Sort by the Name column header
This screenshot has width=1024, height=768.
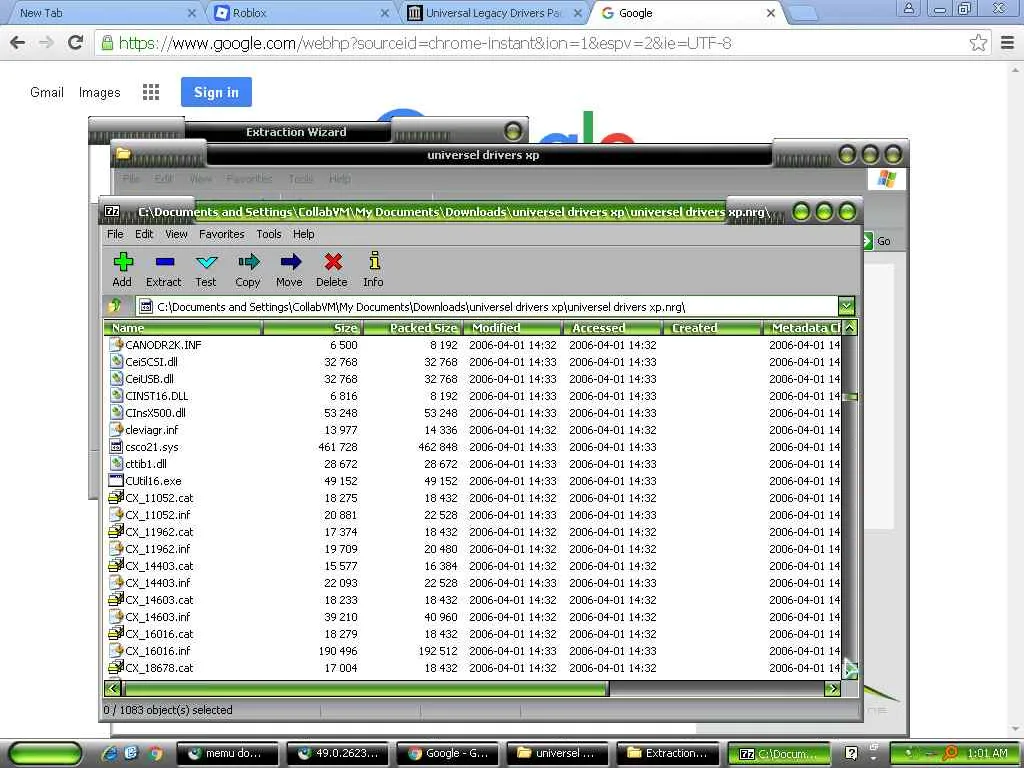(x=183, y=328)
